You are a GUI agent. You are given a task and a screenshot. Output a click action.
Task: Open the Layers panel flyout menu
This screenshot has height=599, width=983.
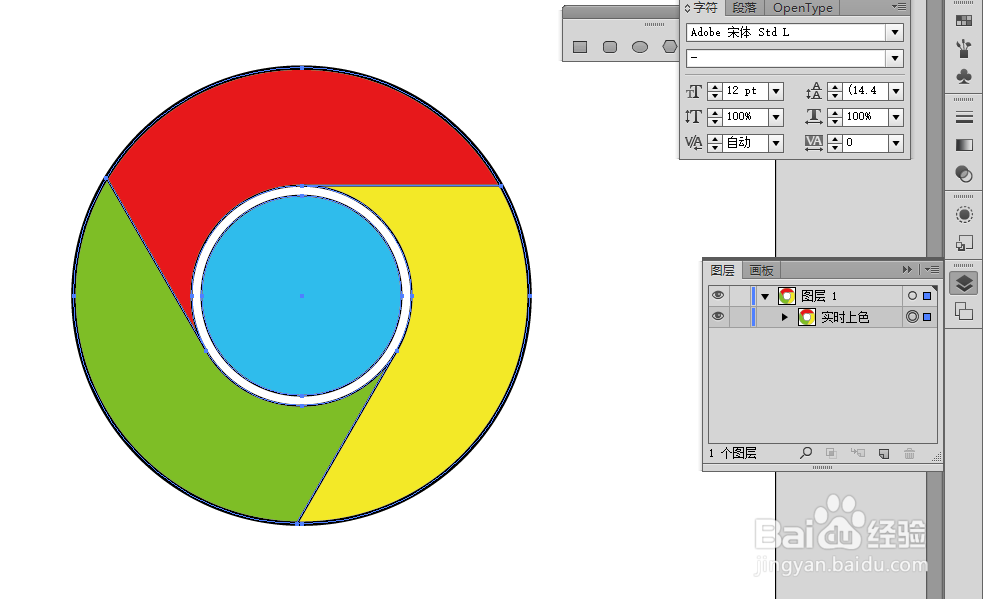[x=932, y=269]
